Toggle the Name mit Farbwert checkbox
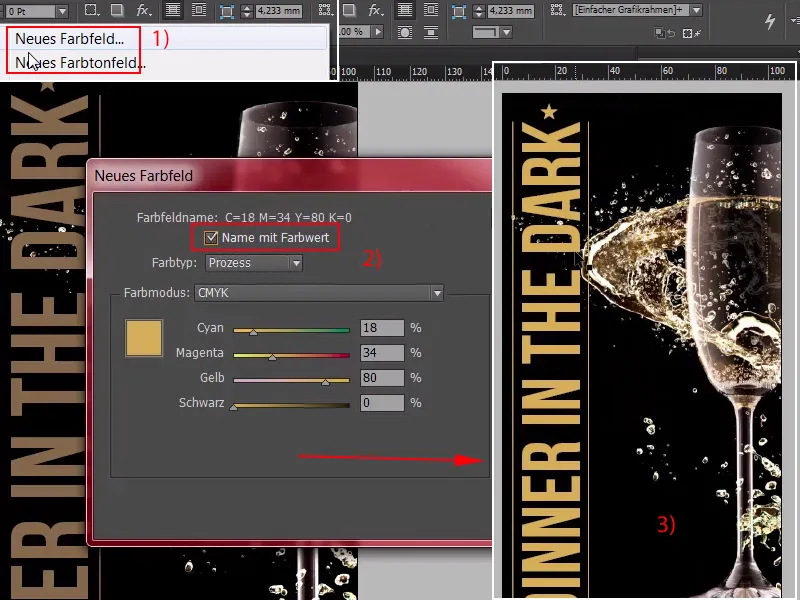Image resolution: width=800 pixels, height=600 pixels. click(x=211, y=238)
